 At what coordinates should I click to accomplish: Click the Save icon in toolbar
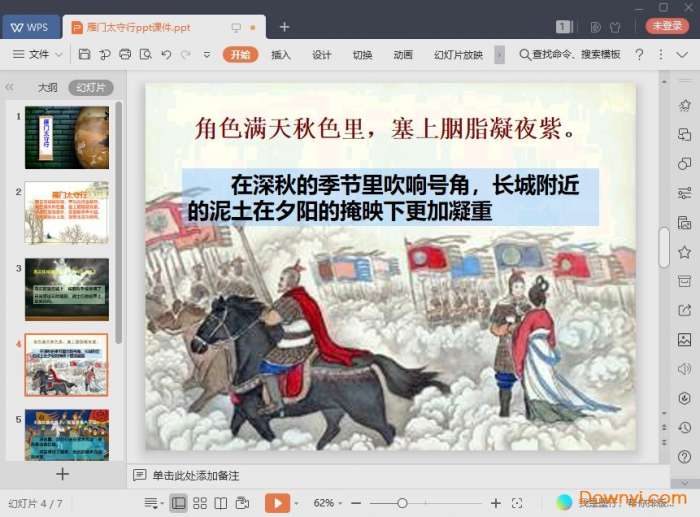84,54
